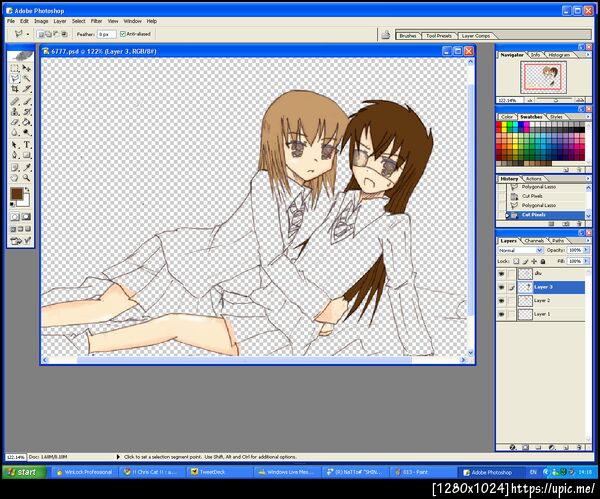Hide Layer 1 using its eye icon
Image resolution: width=600 pixels, height=499 pixels.
[x=501, y=314]
